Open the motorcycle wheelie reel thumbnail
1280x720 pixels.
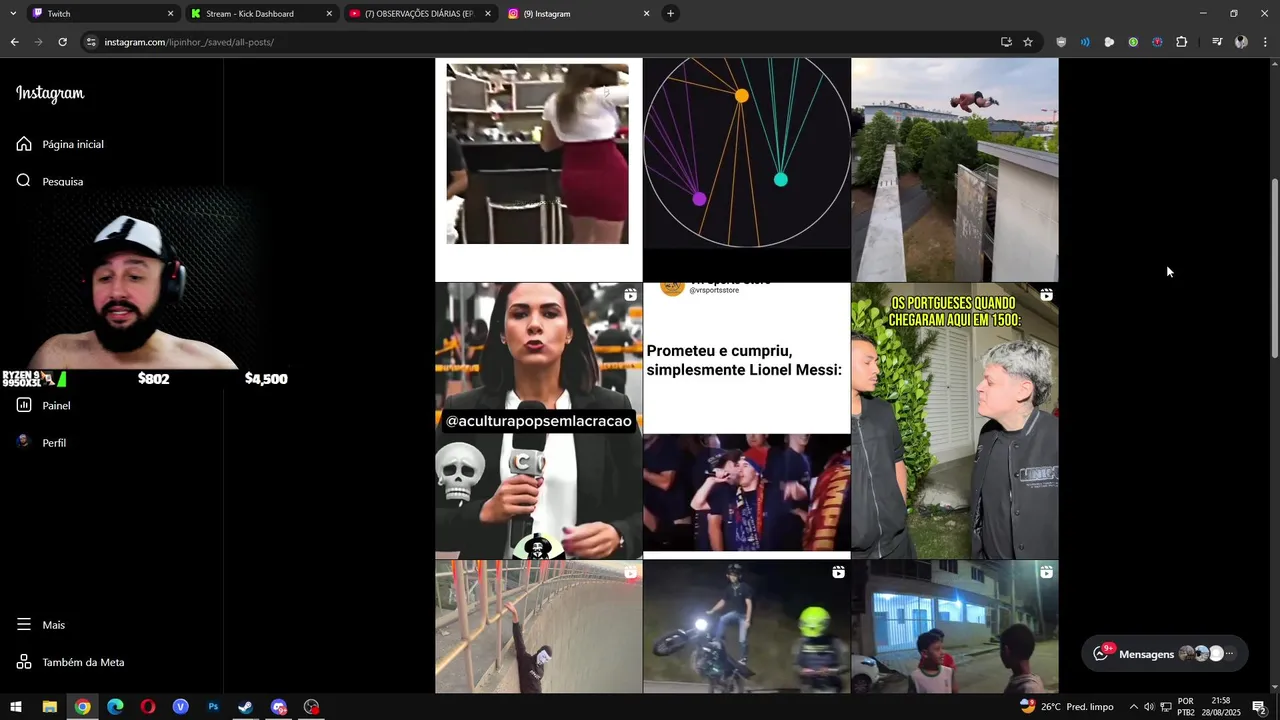point(747,627)
